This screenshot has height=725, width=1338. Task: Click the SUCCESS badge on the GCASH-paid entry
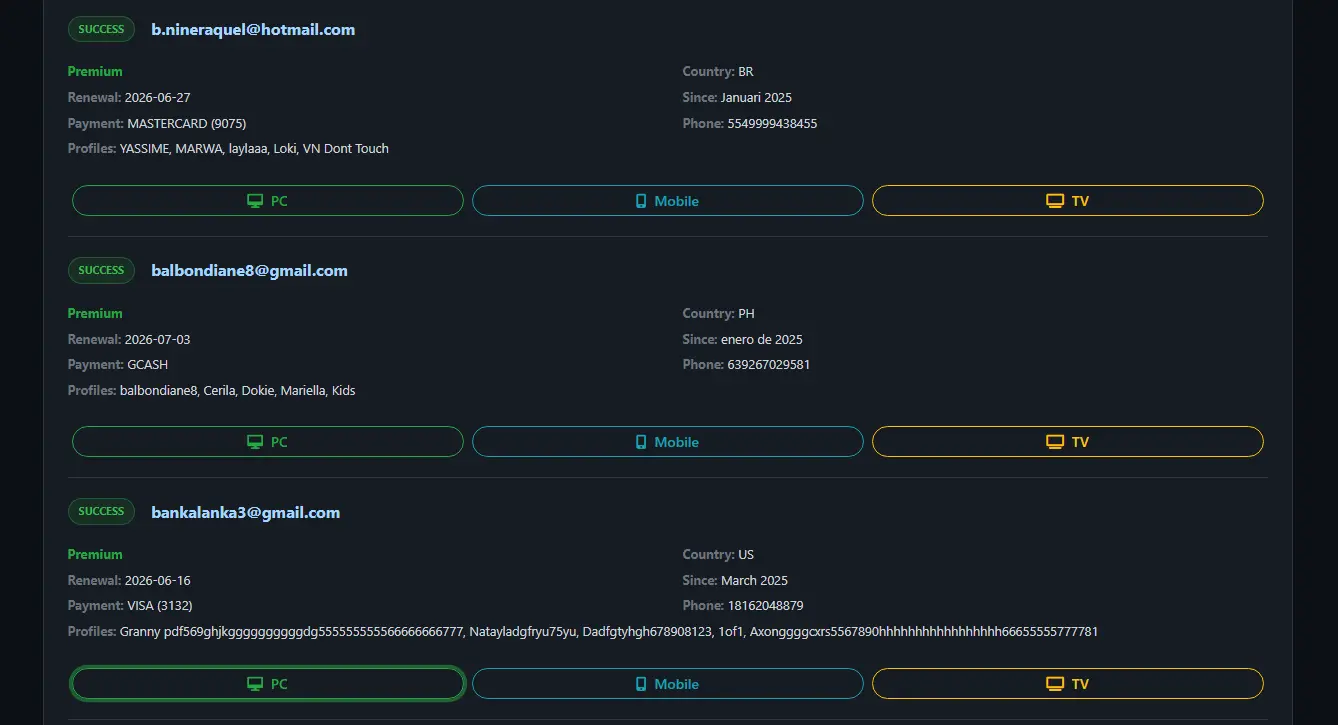coord(101,270)
